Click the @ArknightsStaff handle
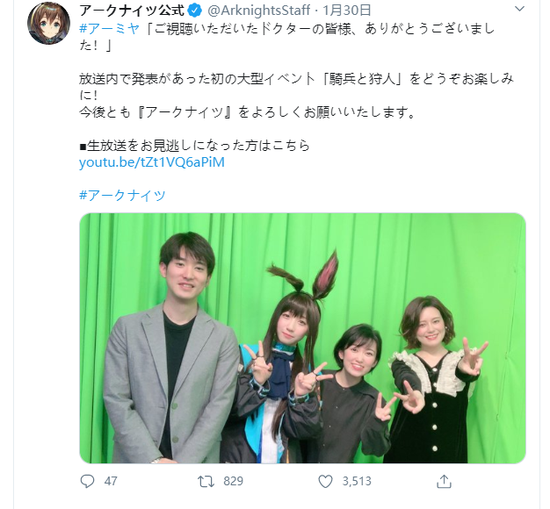 point(259,11)
